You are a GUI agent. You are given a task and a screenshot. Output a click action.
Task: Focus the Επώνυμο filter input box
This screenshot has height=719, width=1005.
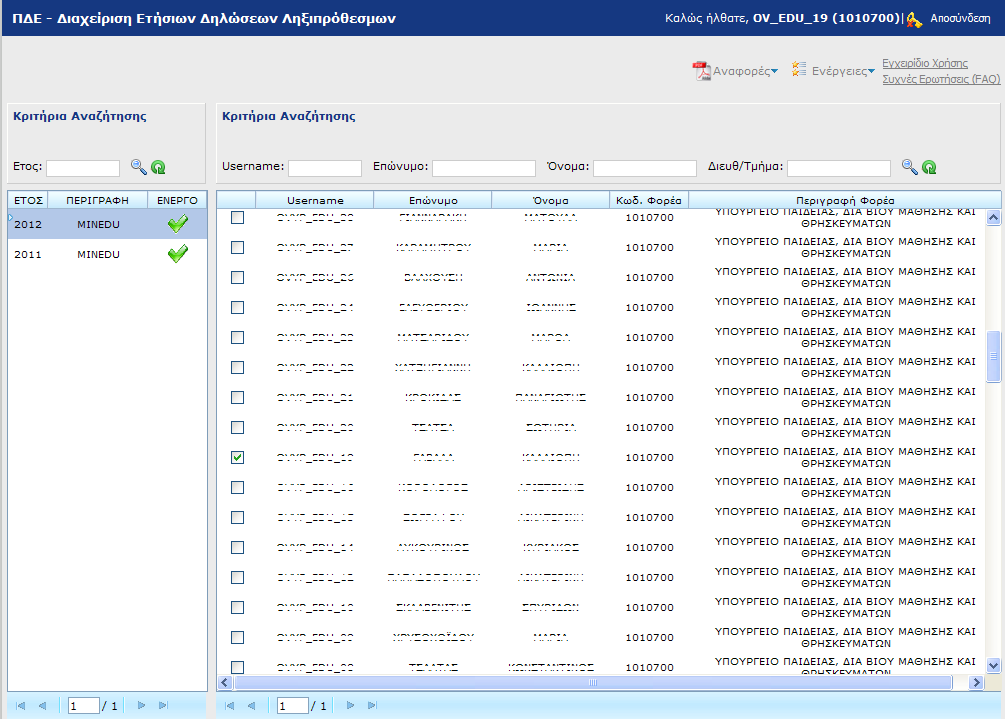click(x=484, y=168)
